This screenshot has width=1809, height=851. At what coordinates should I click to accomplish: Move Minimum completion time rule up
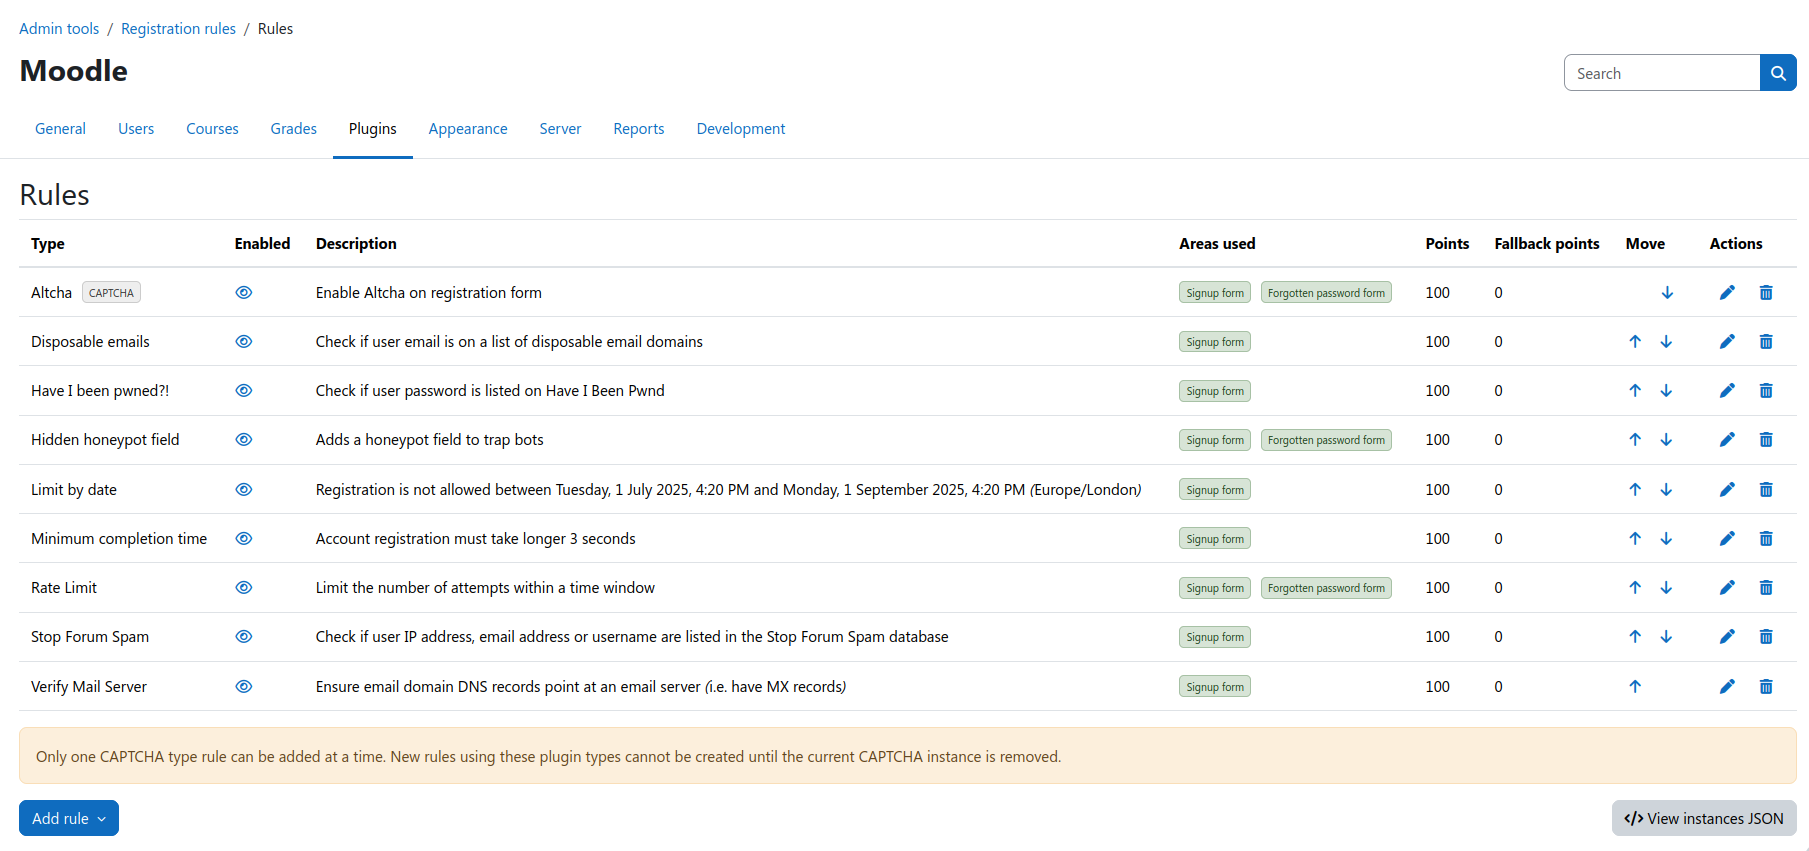tap(1635, 539)
